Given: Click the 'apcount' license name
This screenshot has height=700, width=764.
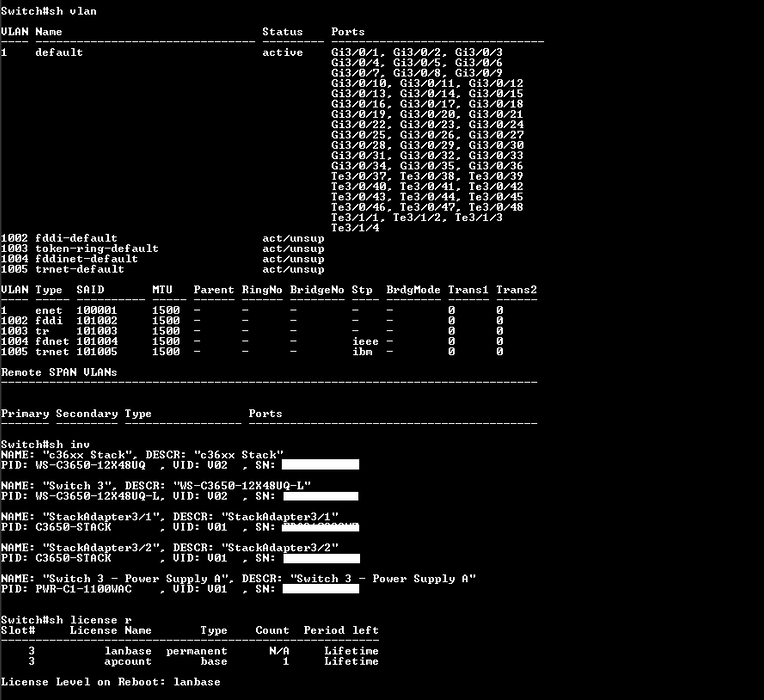Looking at the screenshot, I should pyautogui.click(x=128, y=662).
